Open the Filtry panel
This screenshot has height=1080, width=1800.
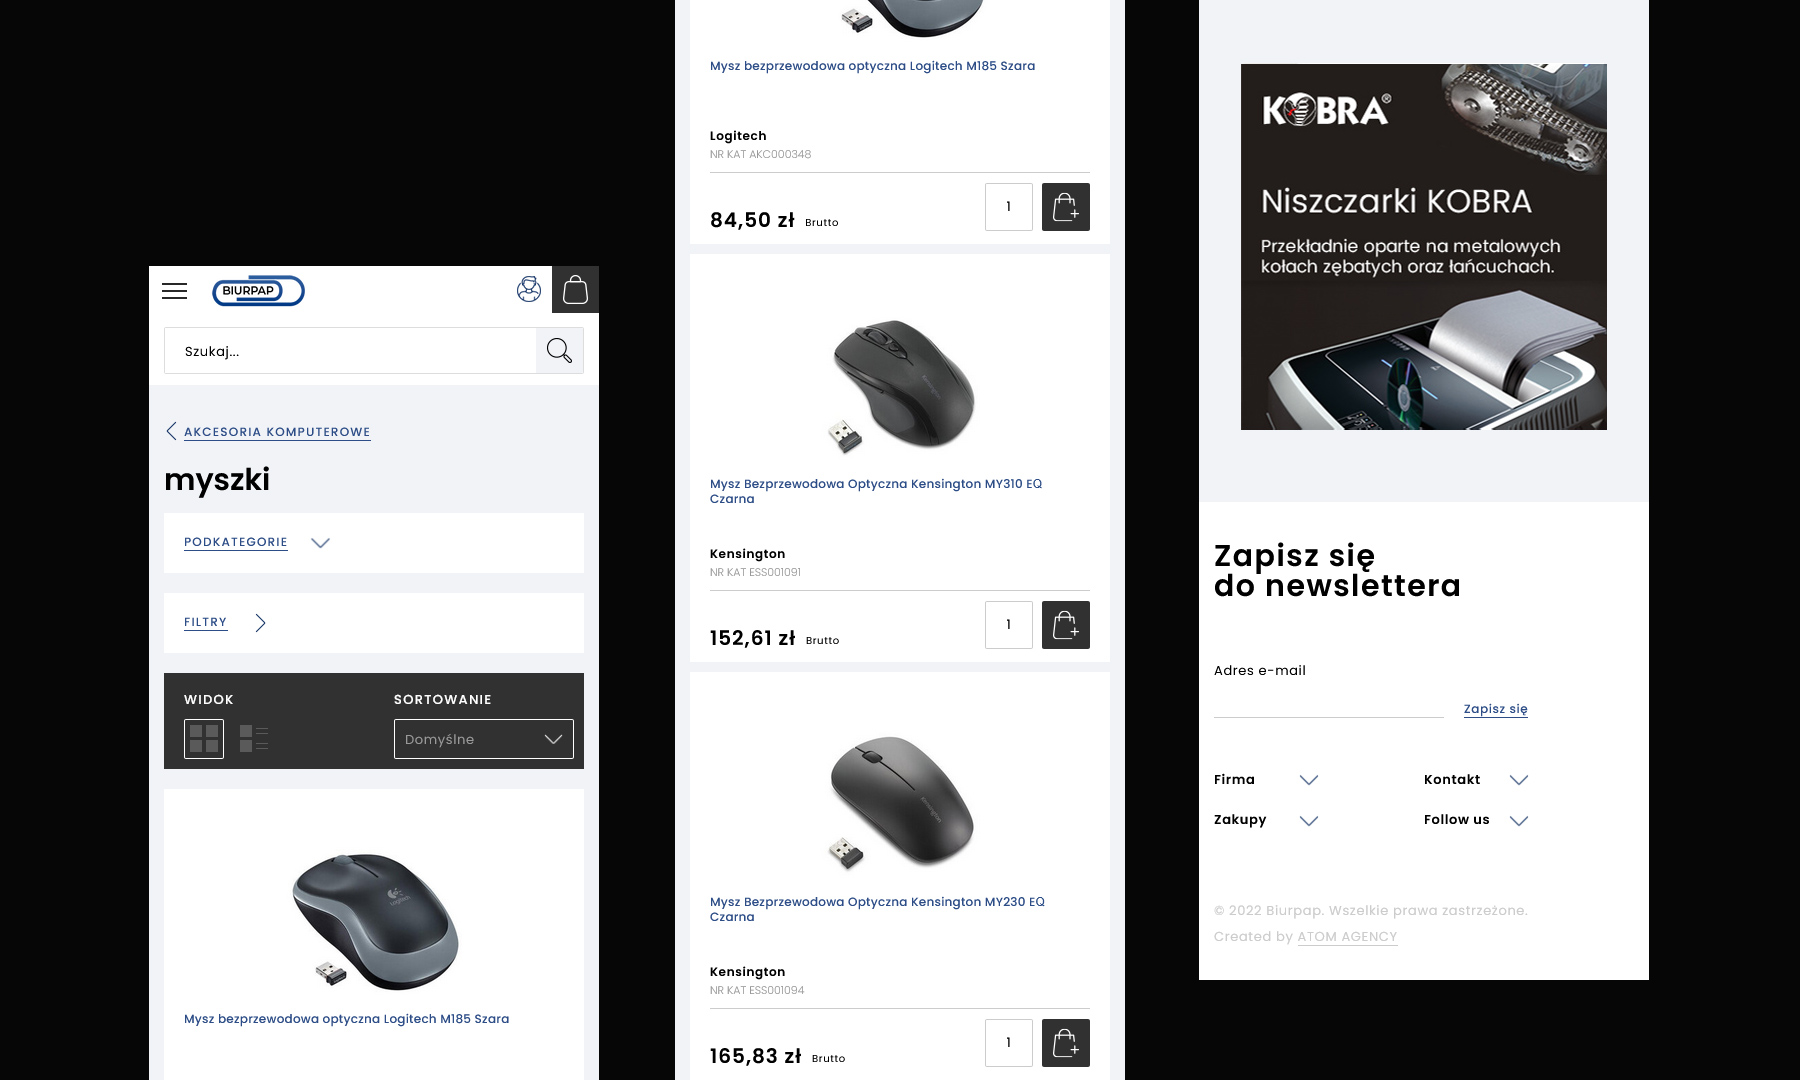point(225,623)
